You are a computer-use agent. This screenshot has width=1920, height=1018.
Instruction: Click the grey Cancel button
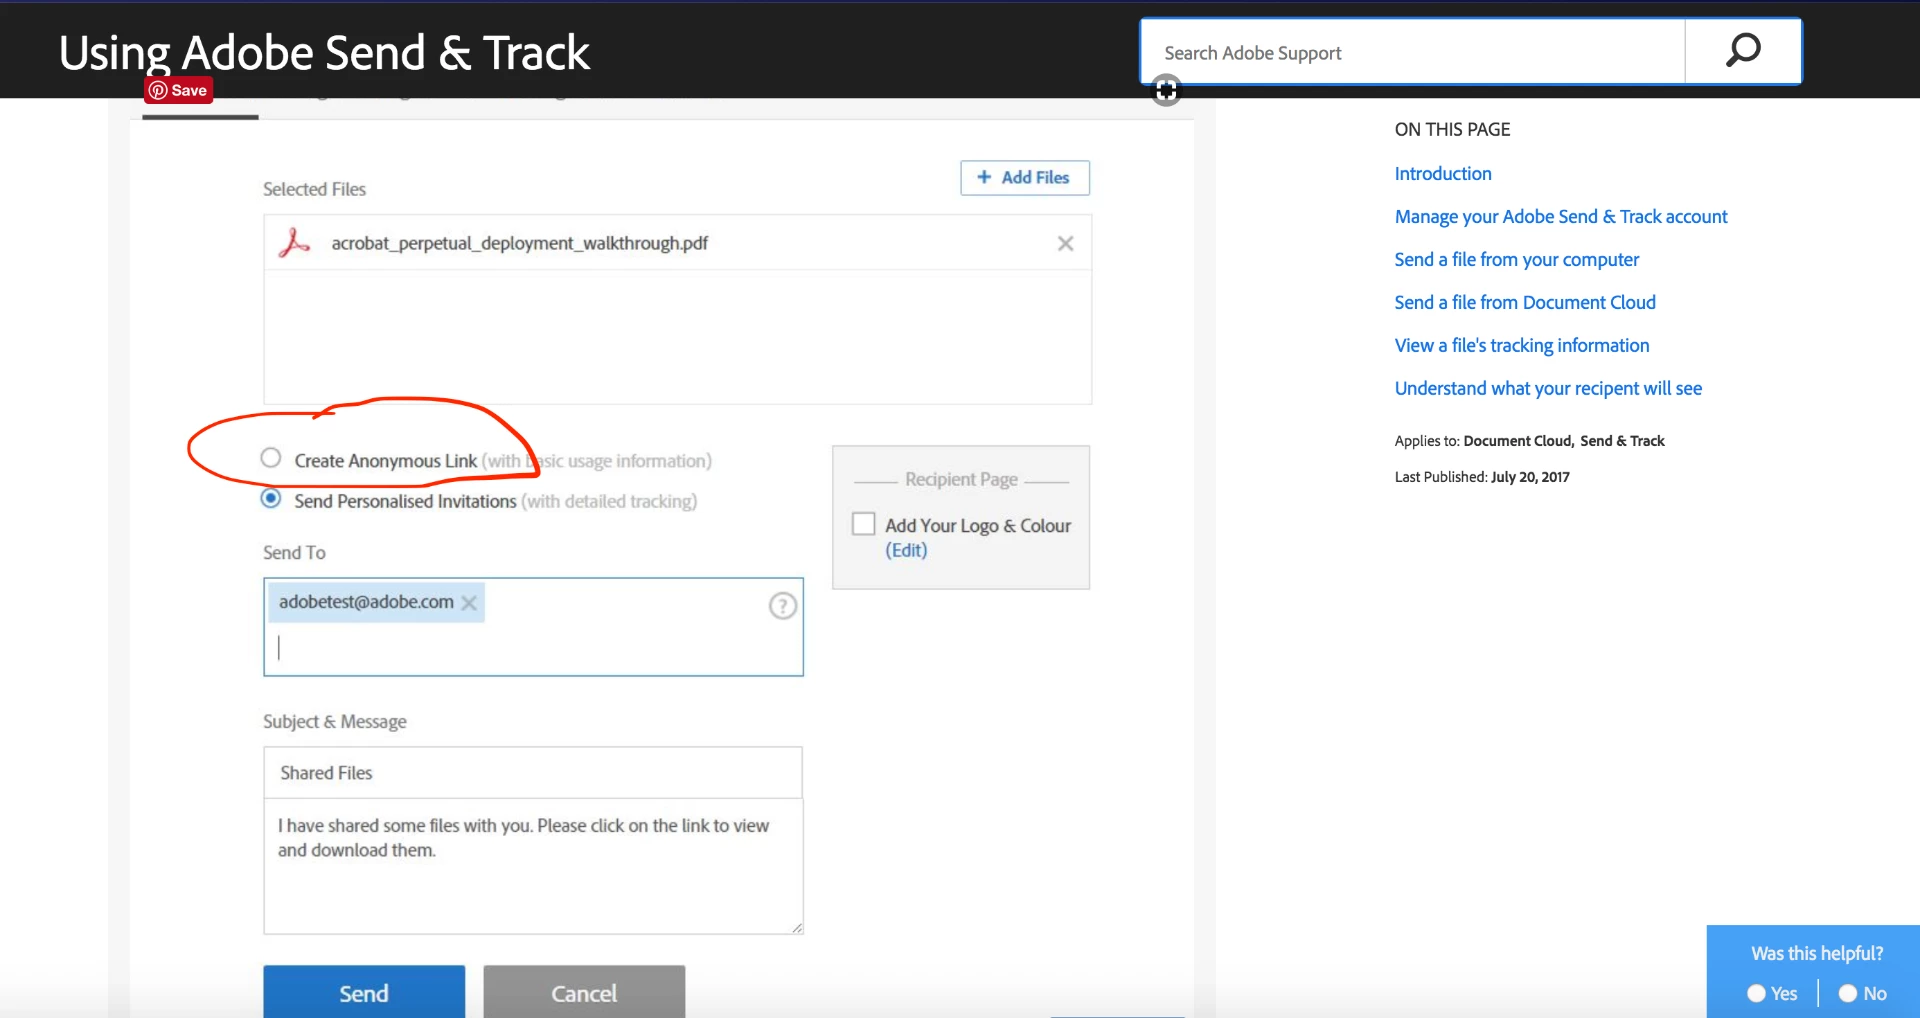pos(584,992)
